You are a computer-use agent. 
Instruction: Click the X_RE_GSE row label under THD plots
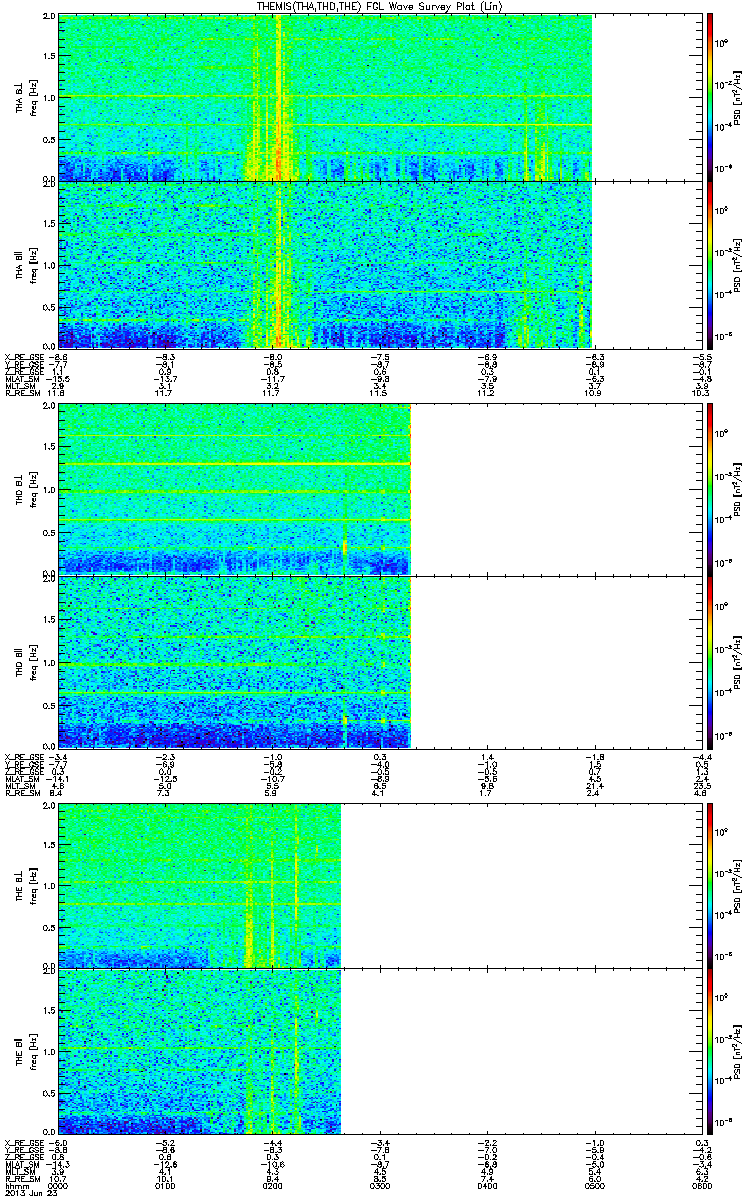click(25, 757)
